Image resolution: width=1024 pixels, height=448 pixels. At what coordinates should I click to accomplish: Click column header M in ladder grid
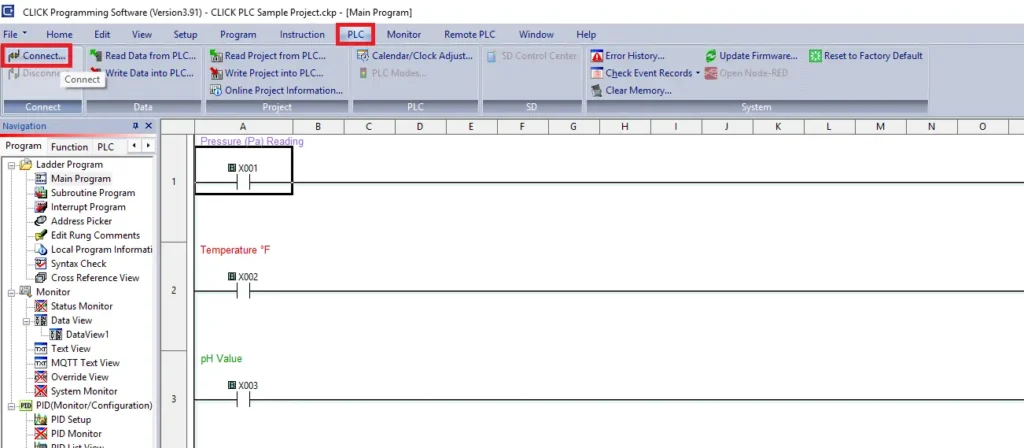pos(880,126)
